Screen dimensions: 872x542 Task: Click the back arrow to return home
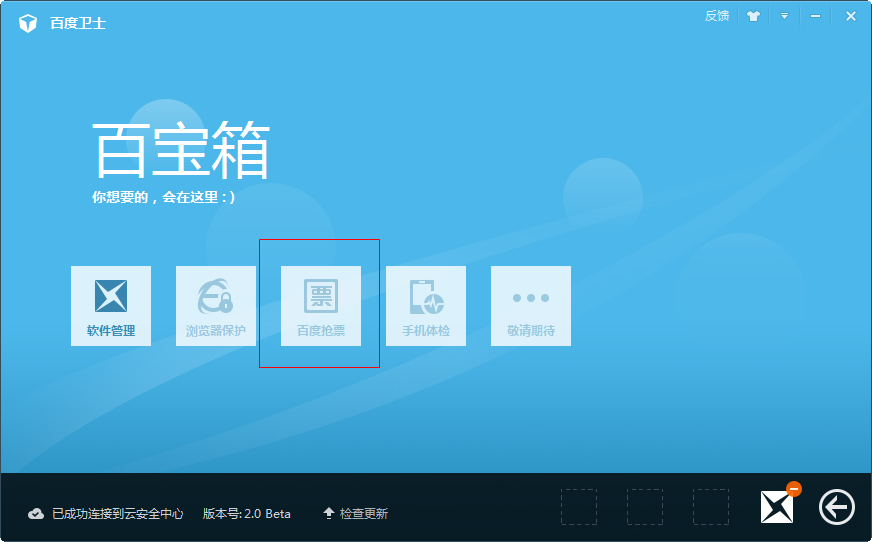pos(836,508)
